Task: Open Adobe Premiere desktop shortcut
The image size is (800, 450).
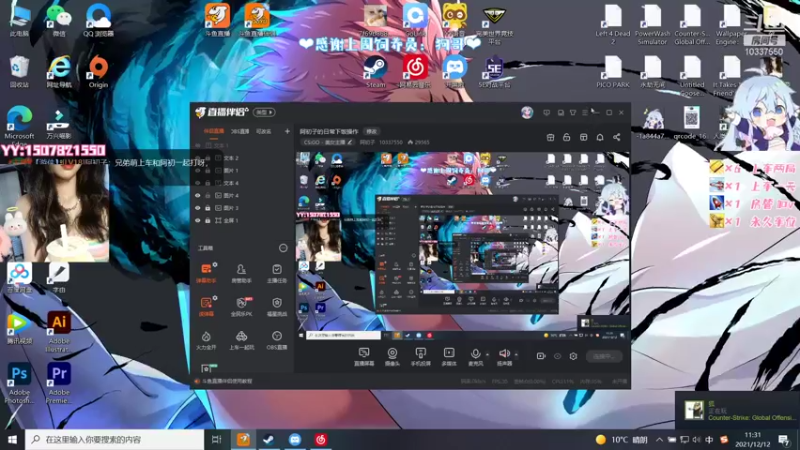Action: pos(59,383)
